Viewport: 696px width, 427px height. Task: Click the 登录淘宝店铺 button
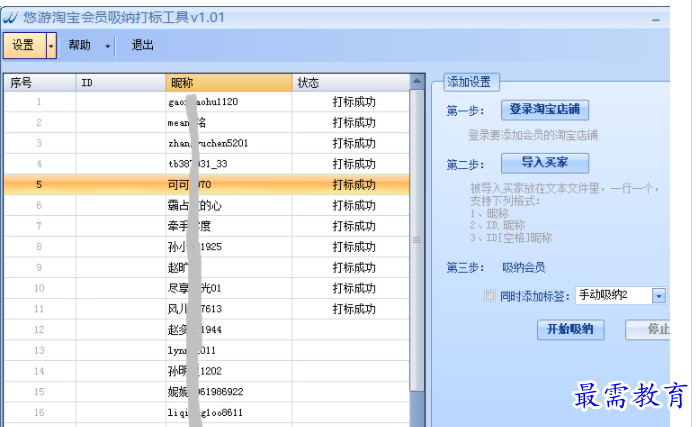point(545,110)
